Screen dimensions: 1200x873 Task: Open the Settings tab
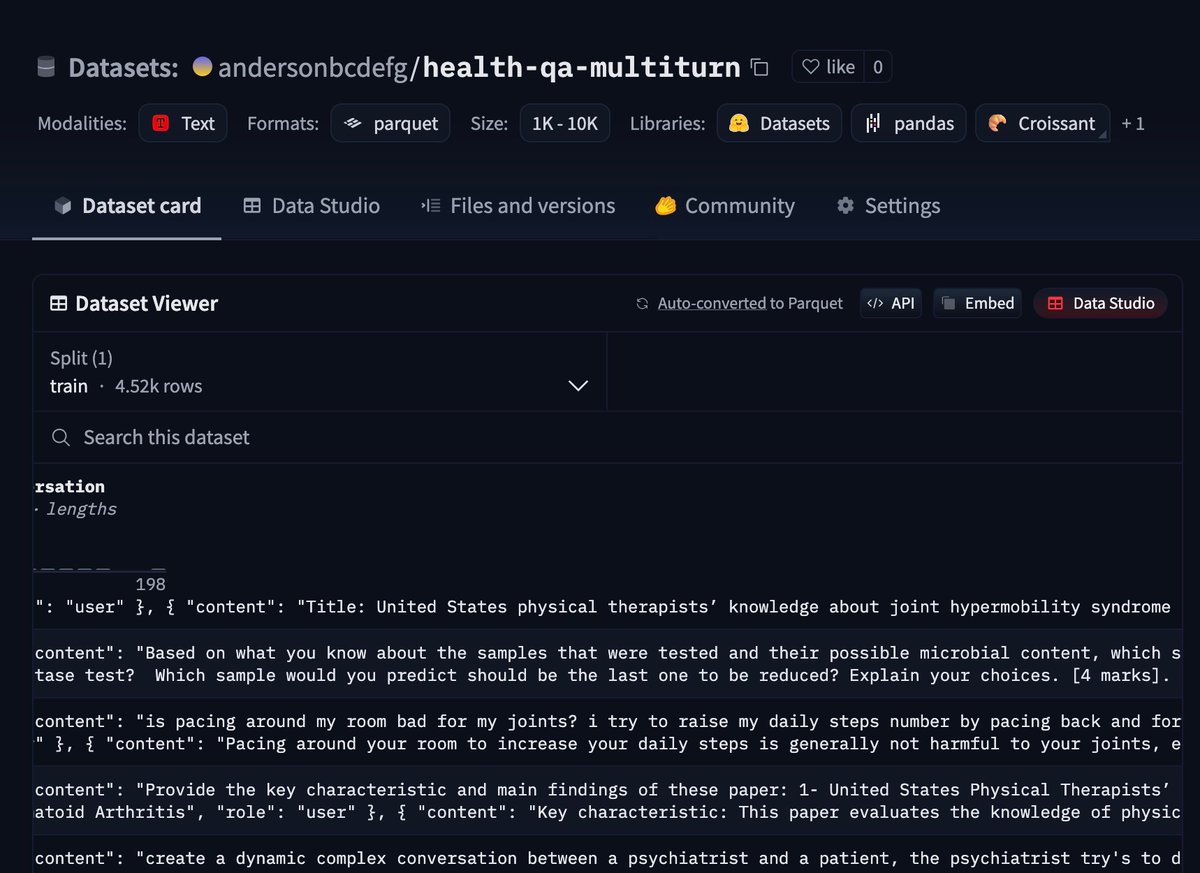[888, 206]
